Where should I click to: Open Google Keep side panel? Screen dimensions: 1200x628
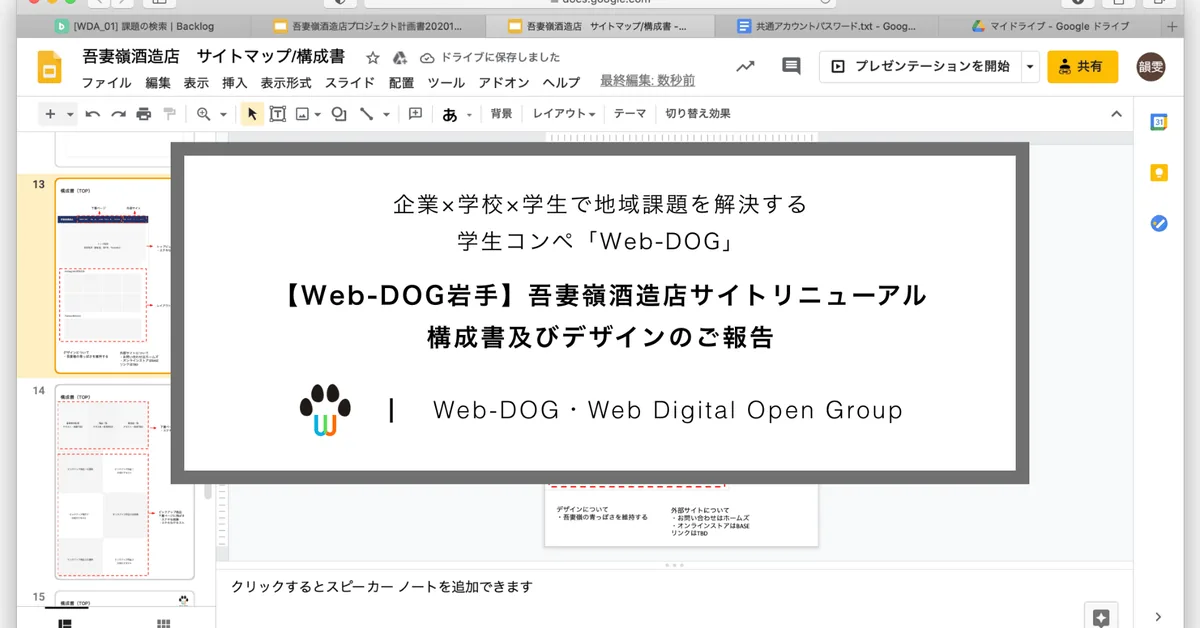pyautogui.click(x=1159, y=173)
